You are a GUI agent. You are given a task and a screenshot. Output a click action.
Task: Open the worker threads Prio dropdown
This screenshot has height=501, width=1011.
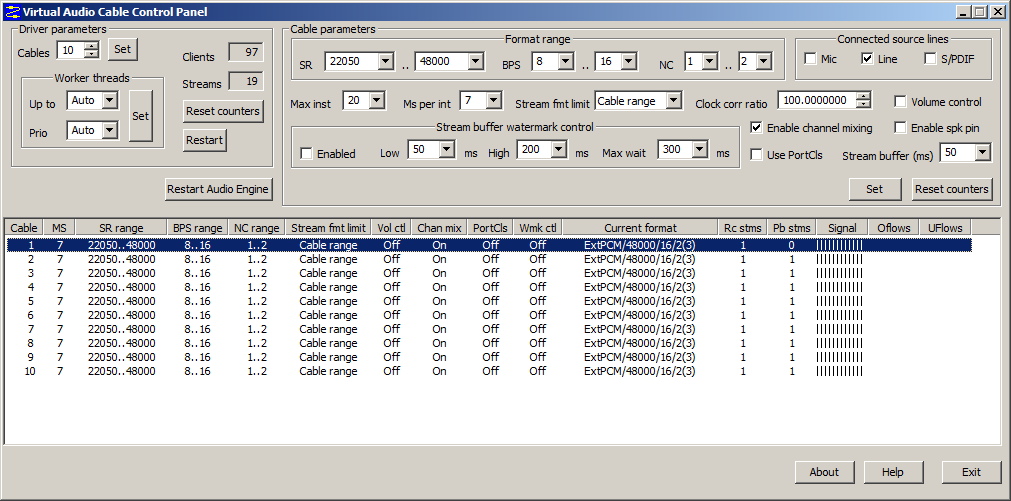(x=110, y=130)
